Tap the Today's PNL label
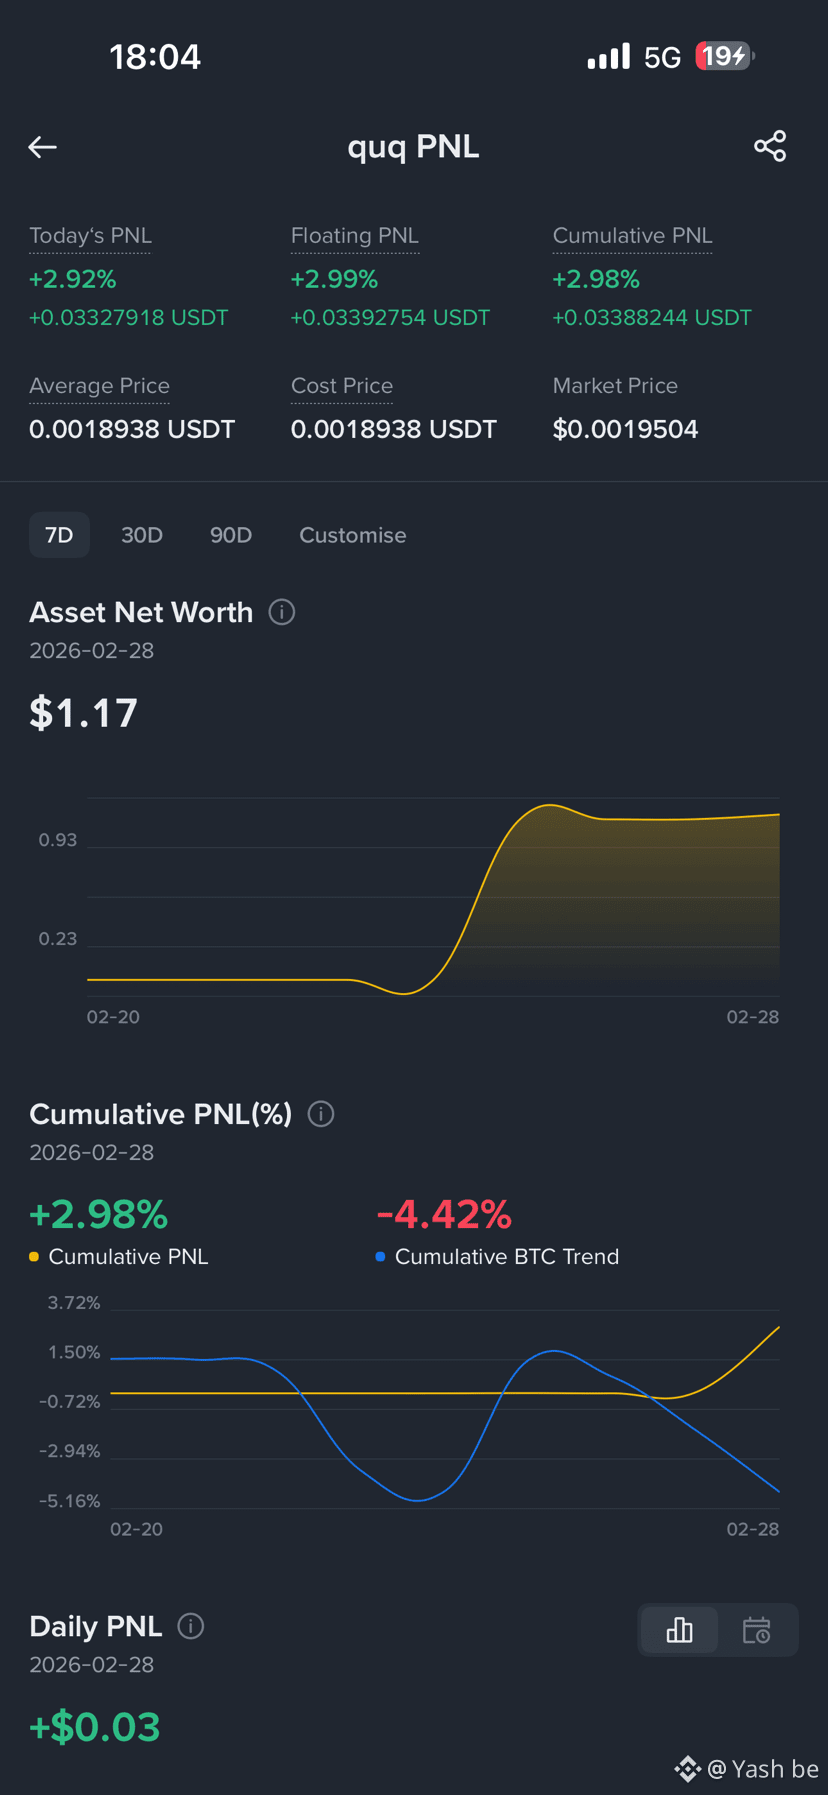The image size is (828, 1795). (90, 236)
